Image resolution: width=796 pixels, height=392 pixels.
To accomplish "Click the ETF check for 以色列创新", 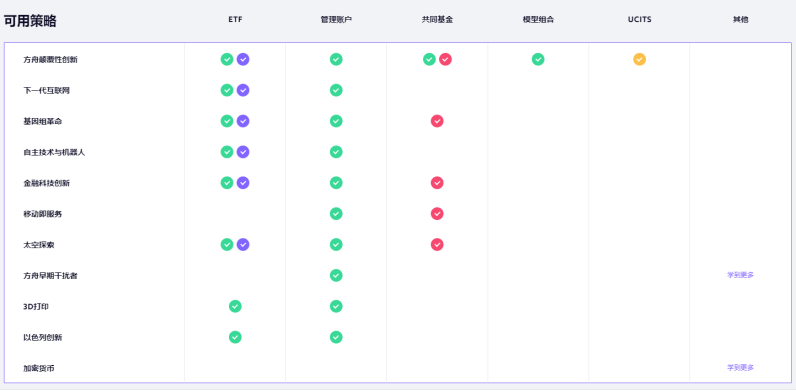I will click(x=235, y=337).
